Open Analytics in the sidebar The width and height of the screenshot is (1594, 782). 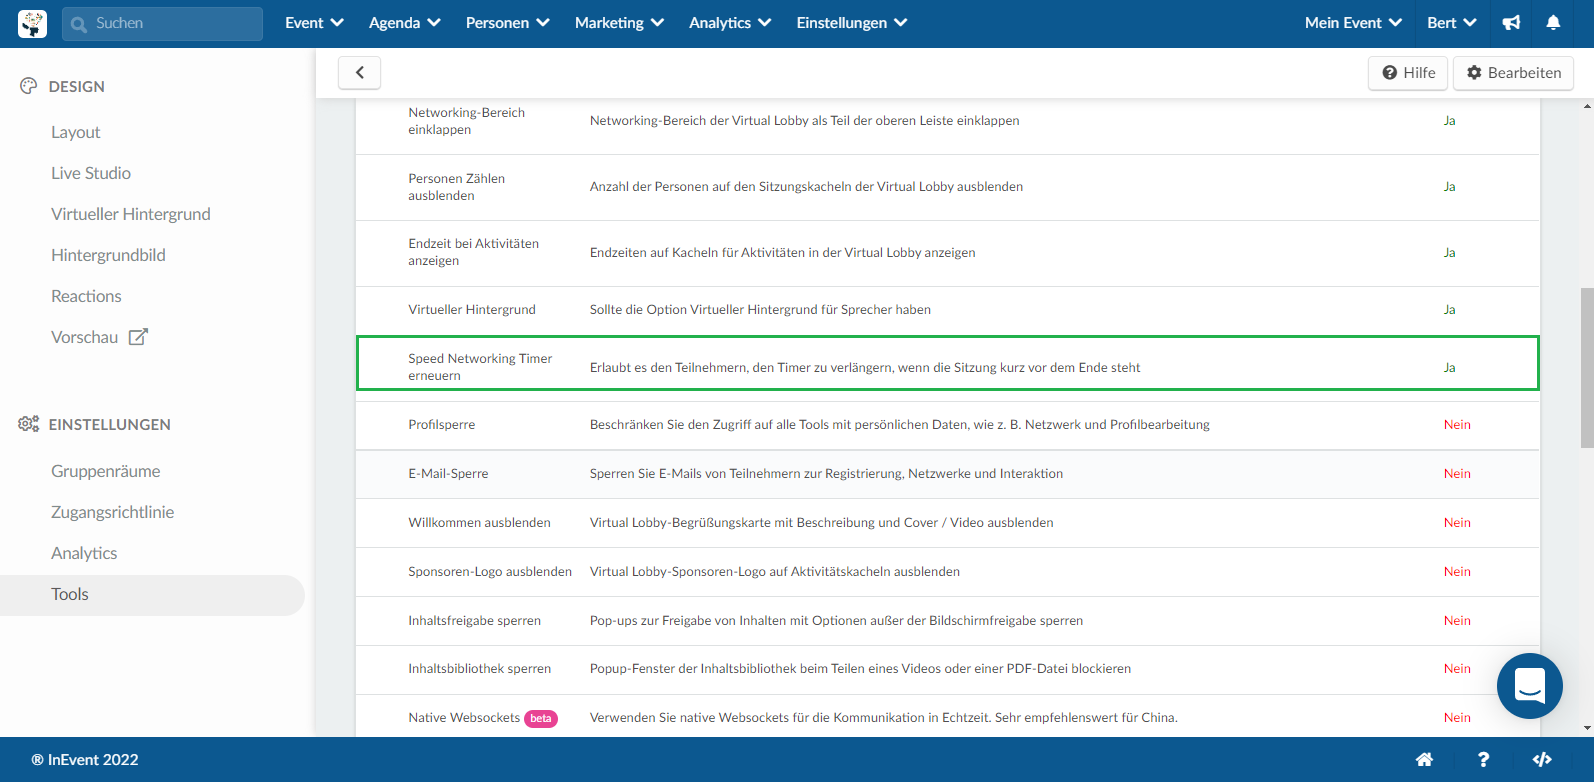[84, 553]
